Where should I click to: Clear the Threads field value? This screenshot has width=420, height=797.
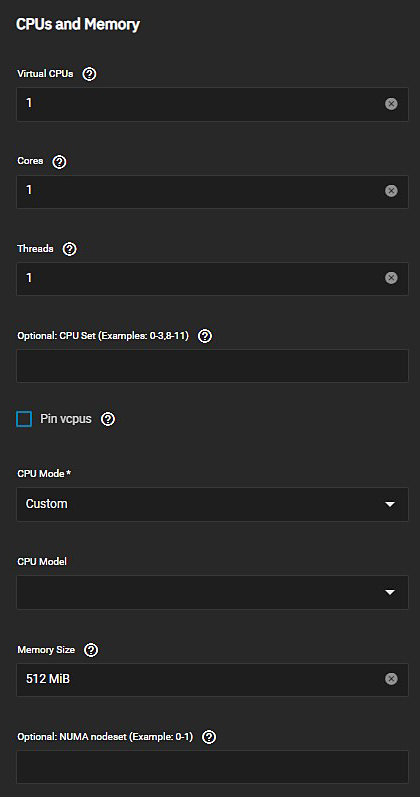pos(391,278)
